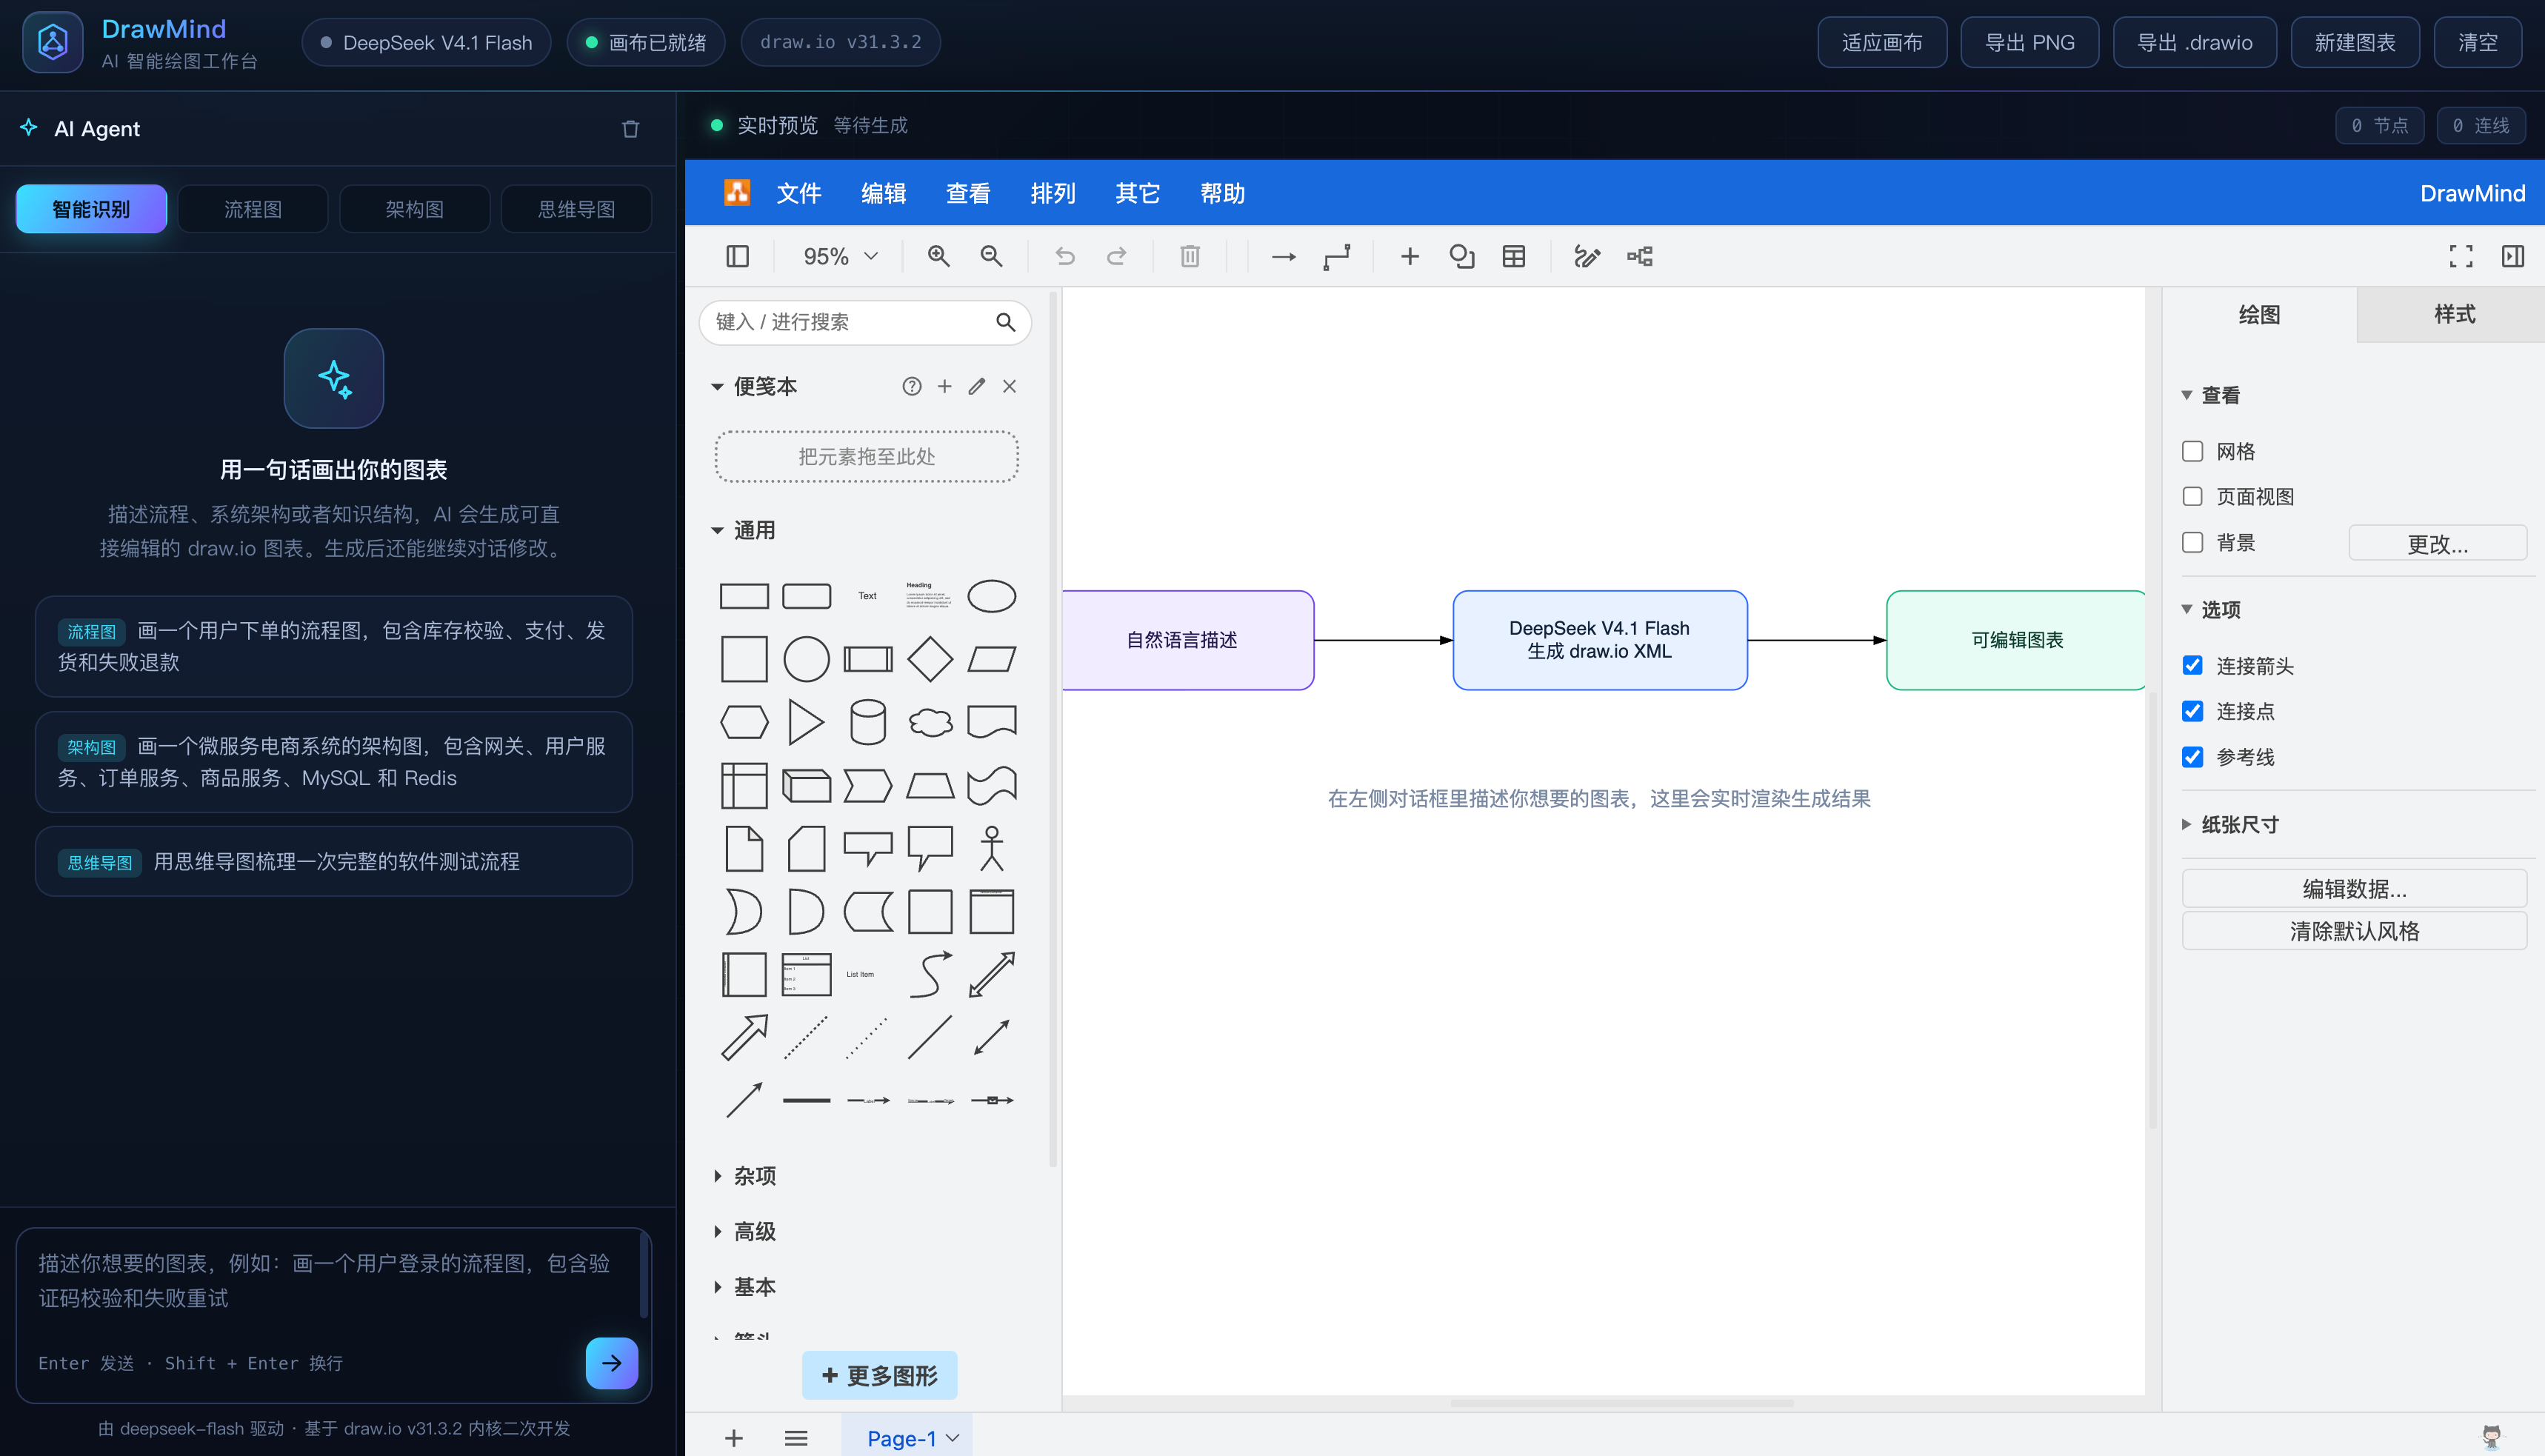2545x1456 pixels.
Task: Toggle the shapes sidebar panel icon
Action: point(737,256)
